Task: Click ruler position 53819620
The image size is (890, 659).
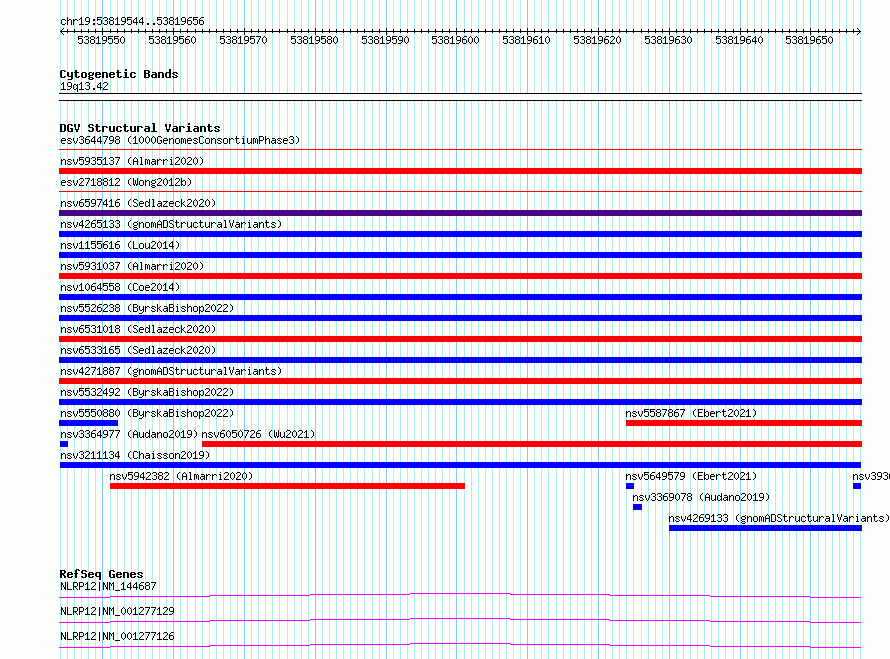Action: [597, 40]
